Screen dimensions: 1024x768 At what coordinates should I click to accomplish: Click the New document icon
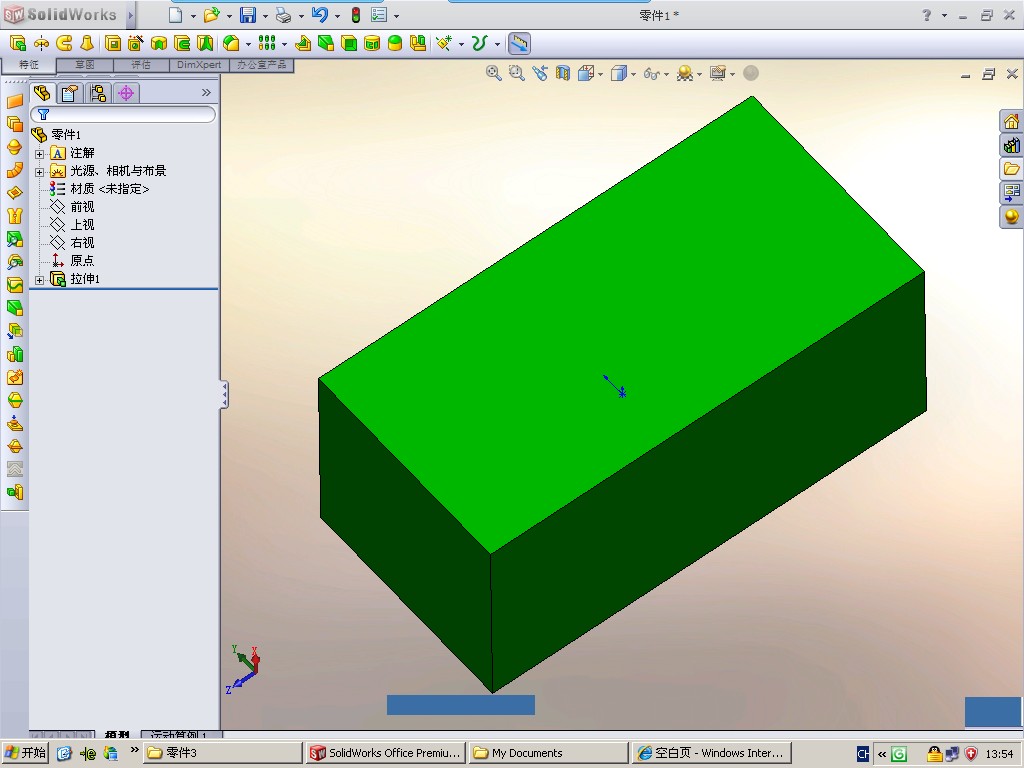175,14
